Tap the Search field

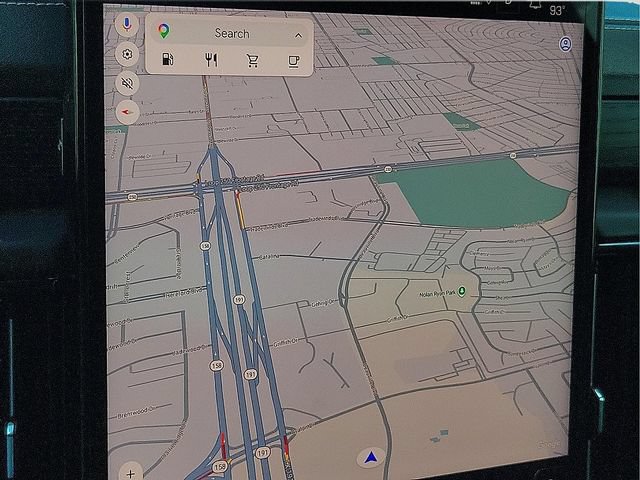coord(231,33)
